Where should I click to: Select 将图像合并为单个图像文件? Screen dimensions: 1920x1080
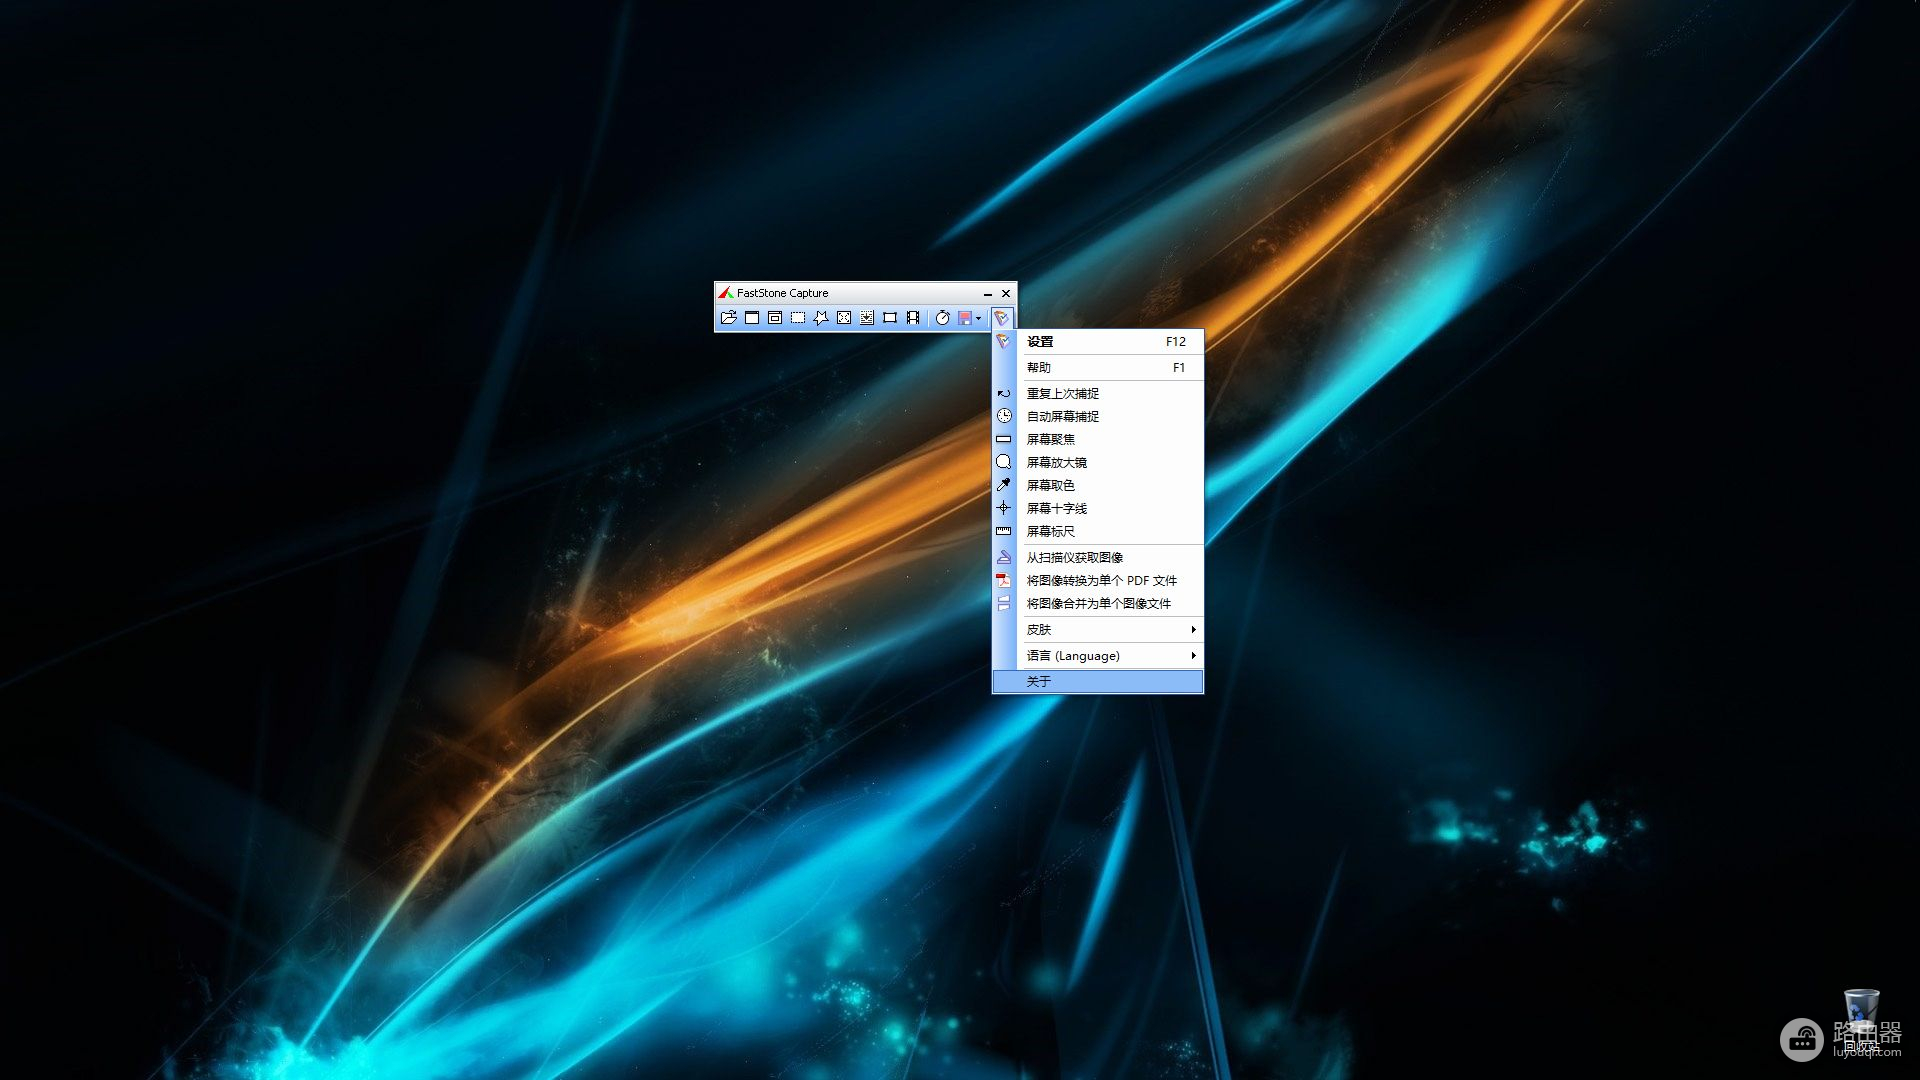(x=1098, y=604)
